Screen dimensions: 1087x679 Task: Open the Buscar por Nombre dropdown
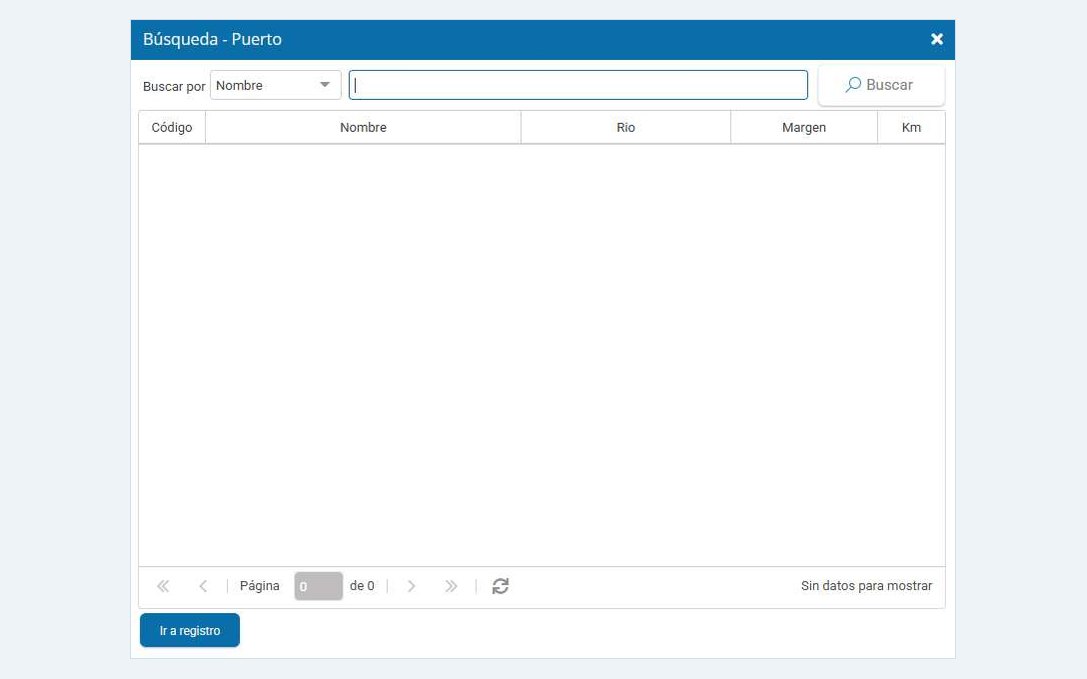[x=275, y=85]
